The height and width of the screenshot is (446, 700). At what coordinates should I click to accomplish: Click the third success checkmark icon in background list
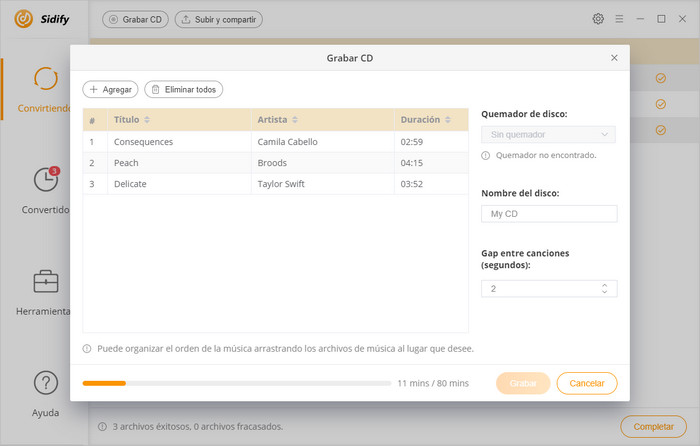click(661, 130)
